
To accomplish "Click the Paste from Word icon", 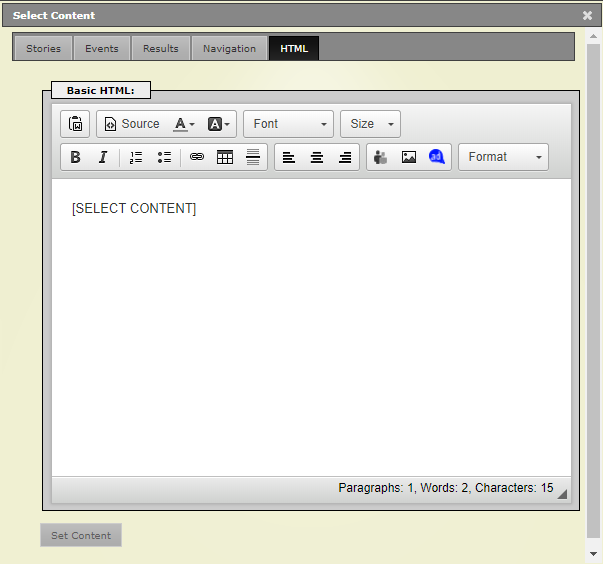I will pos(75,124).
